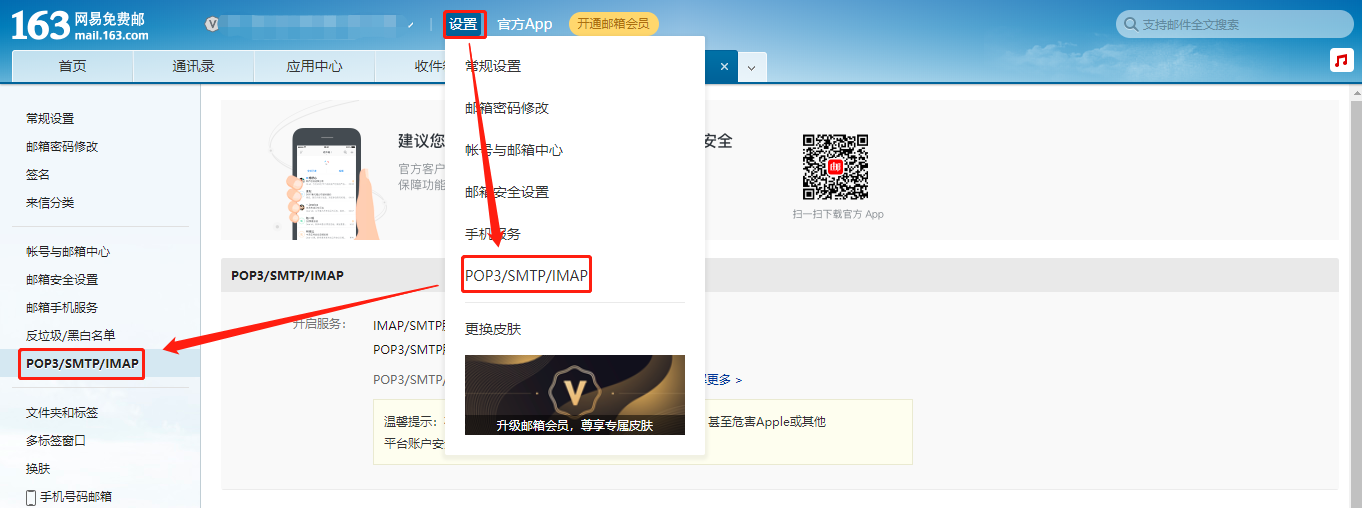Select POP3/SMTP/IMAP in the left sidebar
Screen dimensions: 1362x508
(82, 363)
